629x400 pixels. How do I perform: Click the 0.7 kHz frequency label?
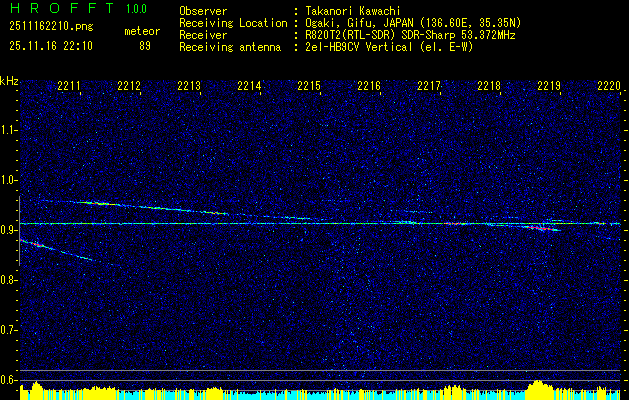click(x=8, y=330)
